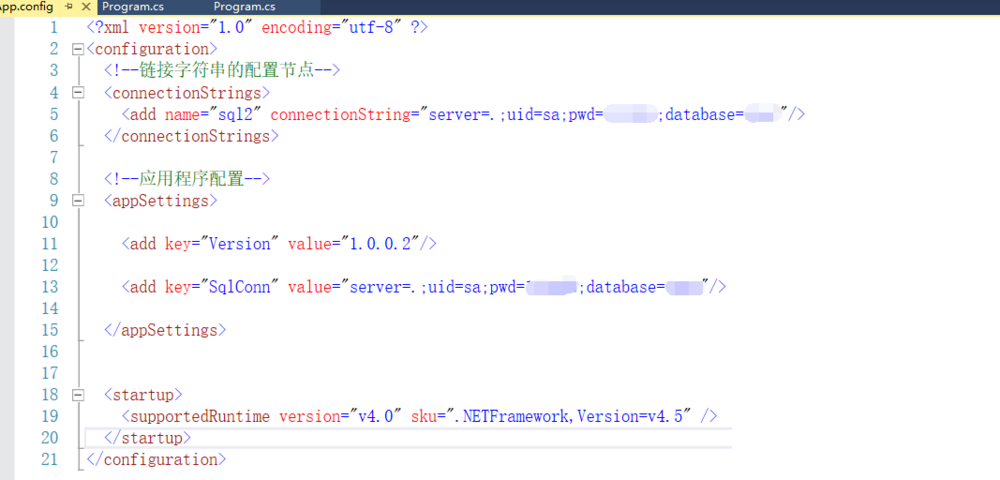Place cursor in the "1.0.0.2" version value
Screen dimensions: 1000x480
click(x=381, y=244)
